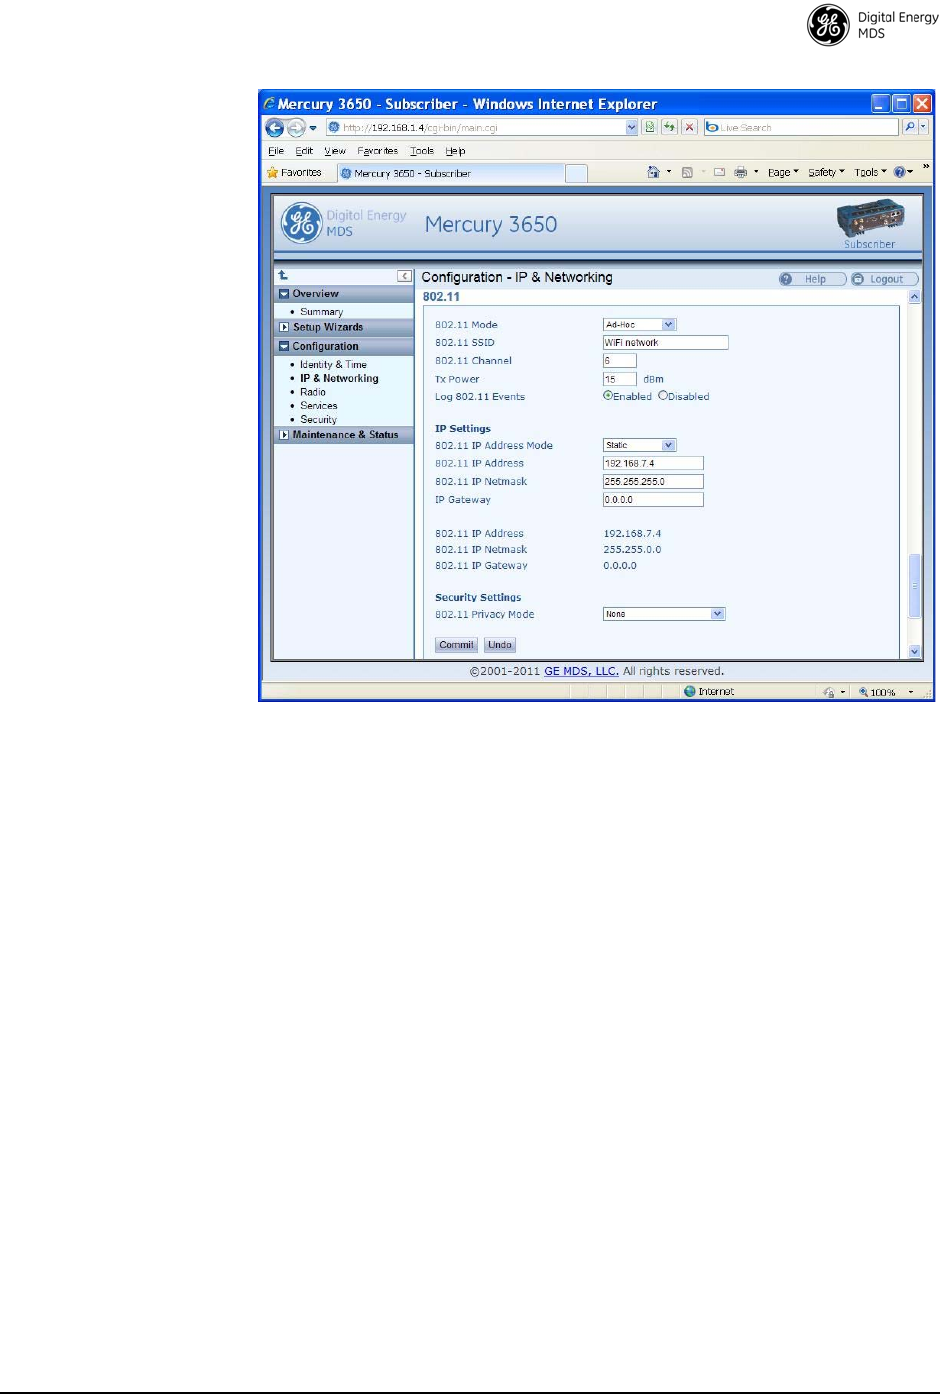Viewport: 941px width, 1394px height.
Task: Open the Tools command bar dropdown
Action: pyautogui.click(x=870, y=172)
